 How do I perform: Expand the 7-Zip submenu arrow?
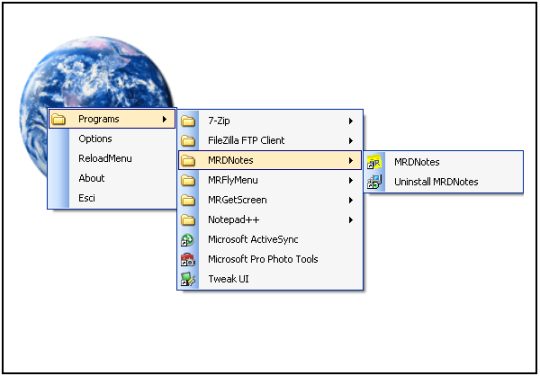click(x=351, y=121)
